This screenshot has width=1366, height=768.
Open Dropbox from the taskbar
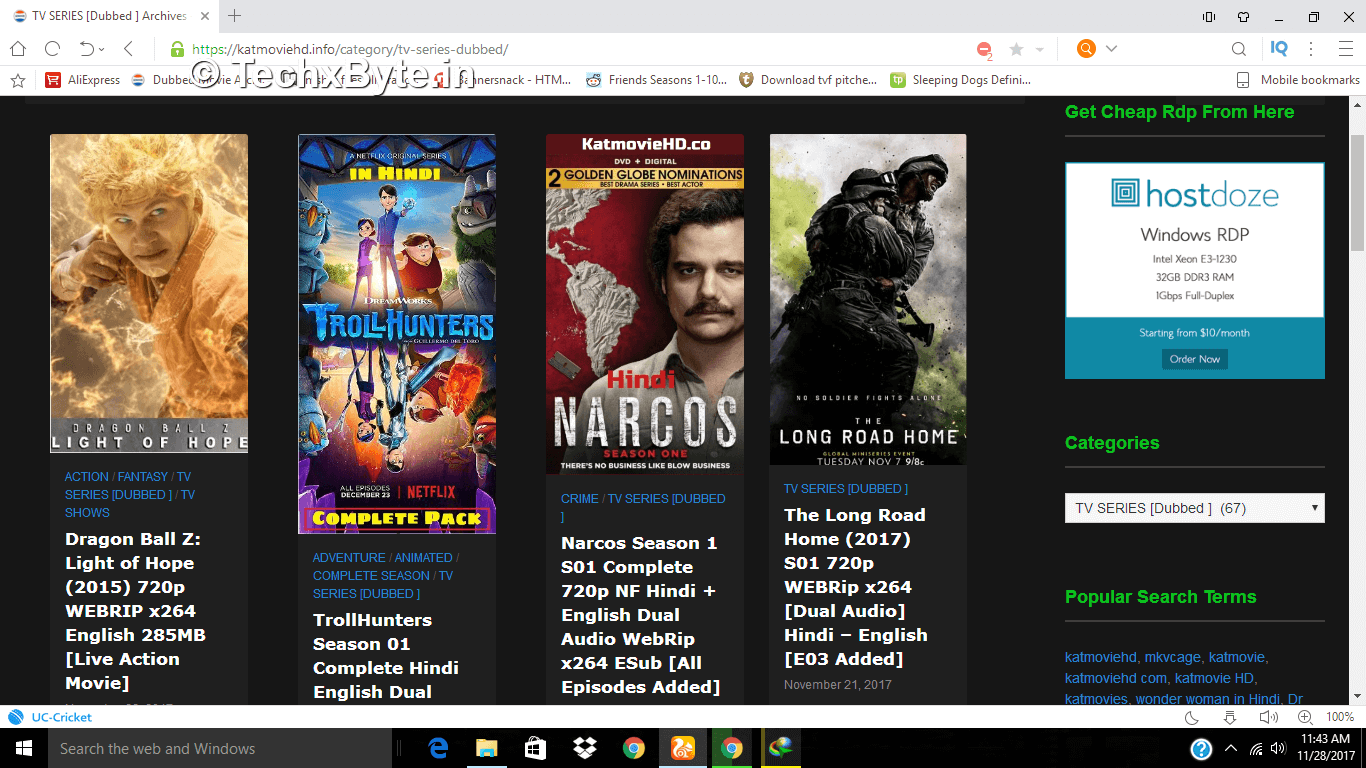pos(585,748)
